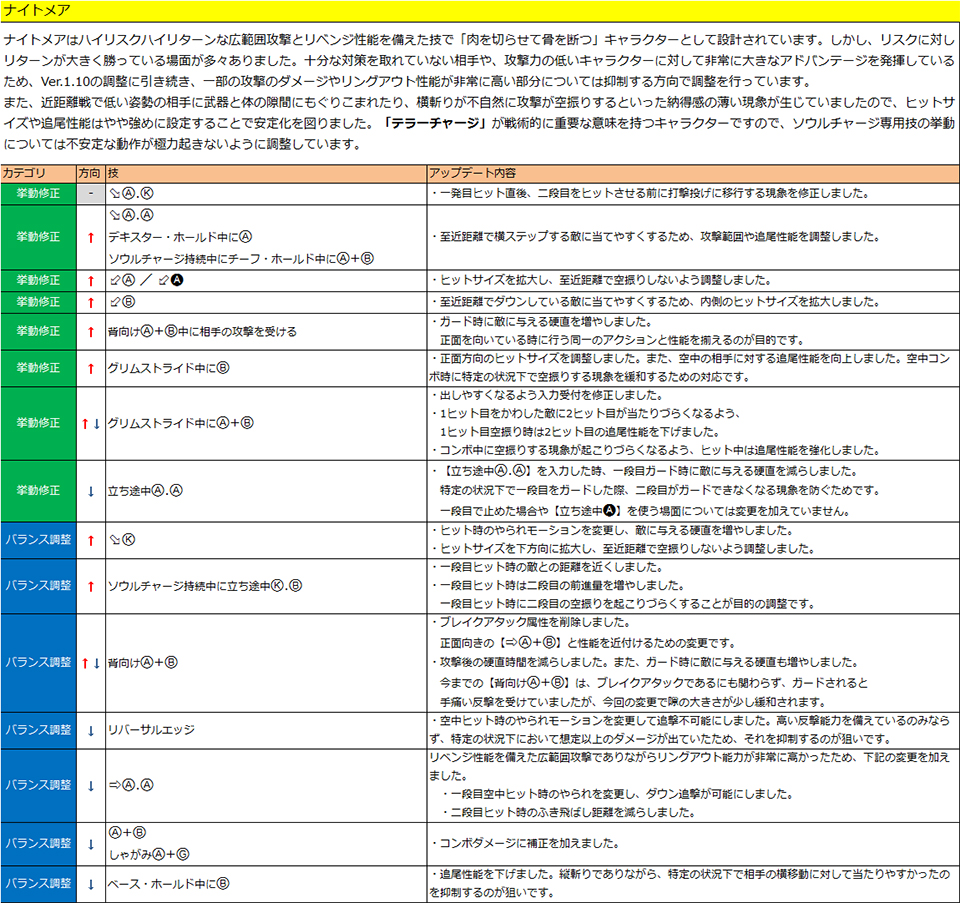Viewport: 960px width, 903px height.
Task: Click the up-down arrows beside グリムストライド中にⒶ+Ⓑ
Action: point(90,423)
